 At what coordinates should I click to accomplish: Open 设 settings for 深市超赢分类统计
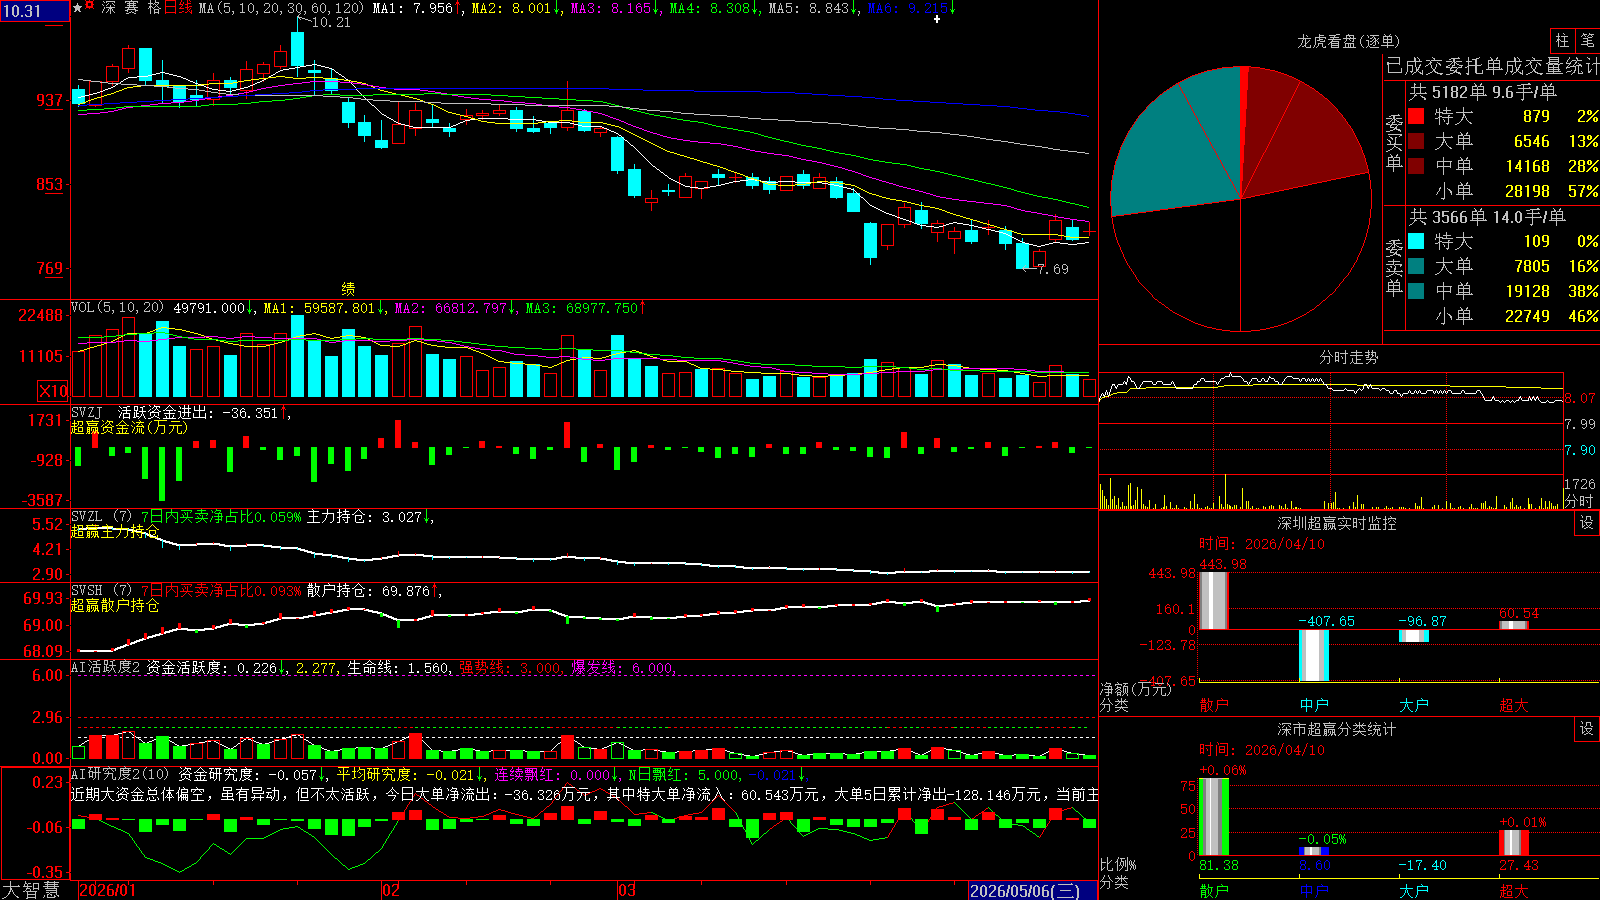click(x=1587, y=730)
